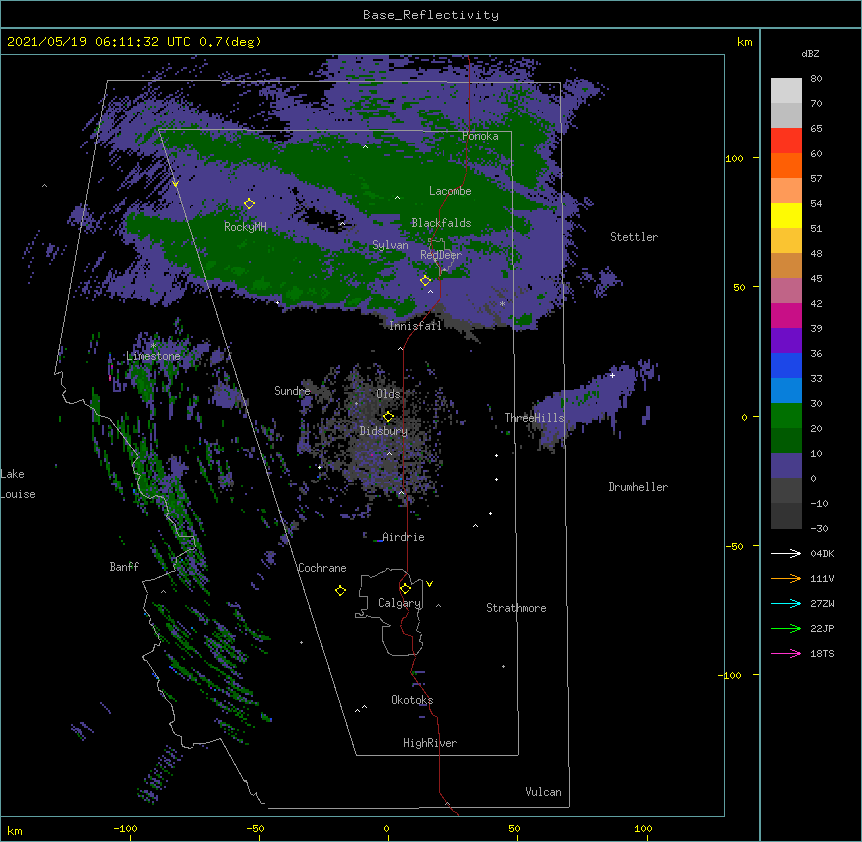Click the 18TS legend text
The image size is (862, 842).
[822, 653]
